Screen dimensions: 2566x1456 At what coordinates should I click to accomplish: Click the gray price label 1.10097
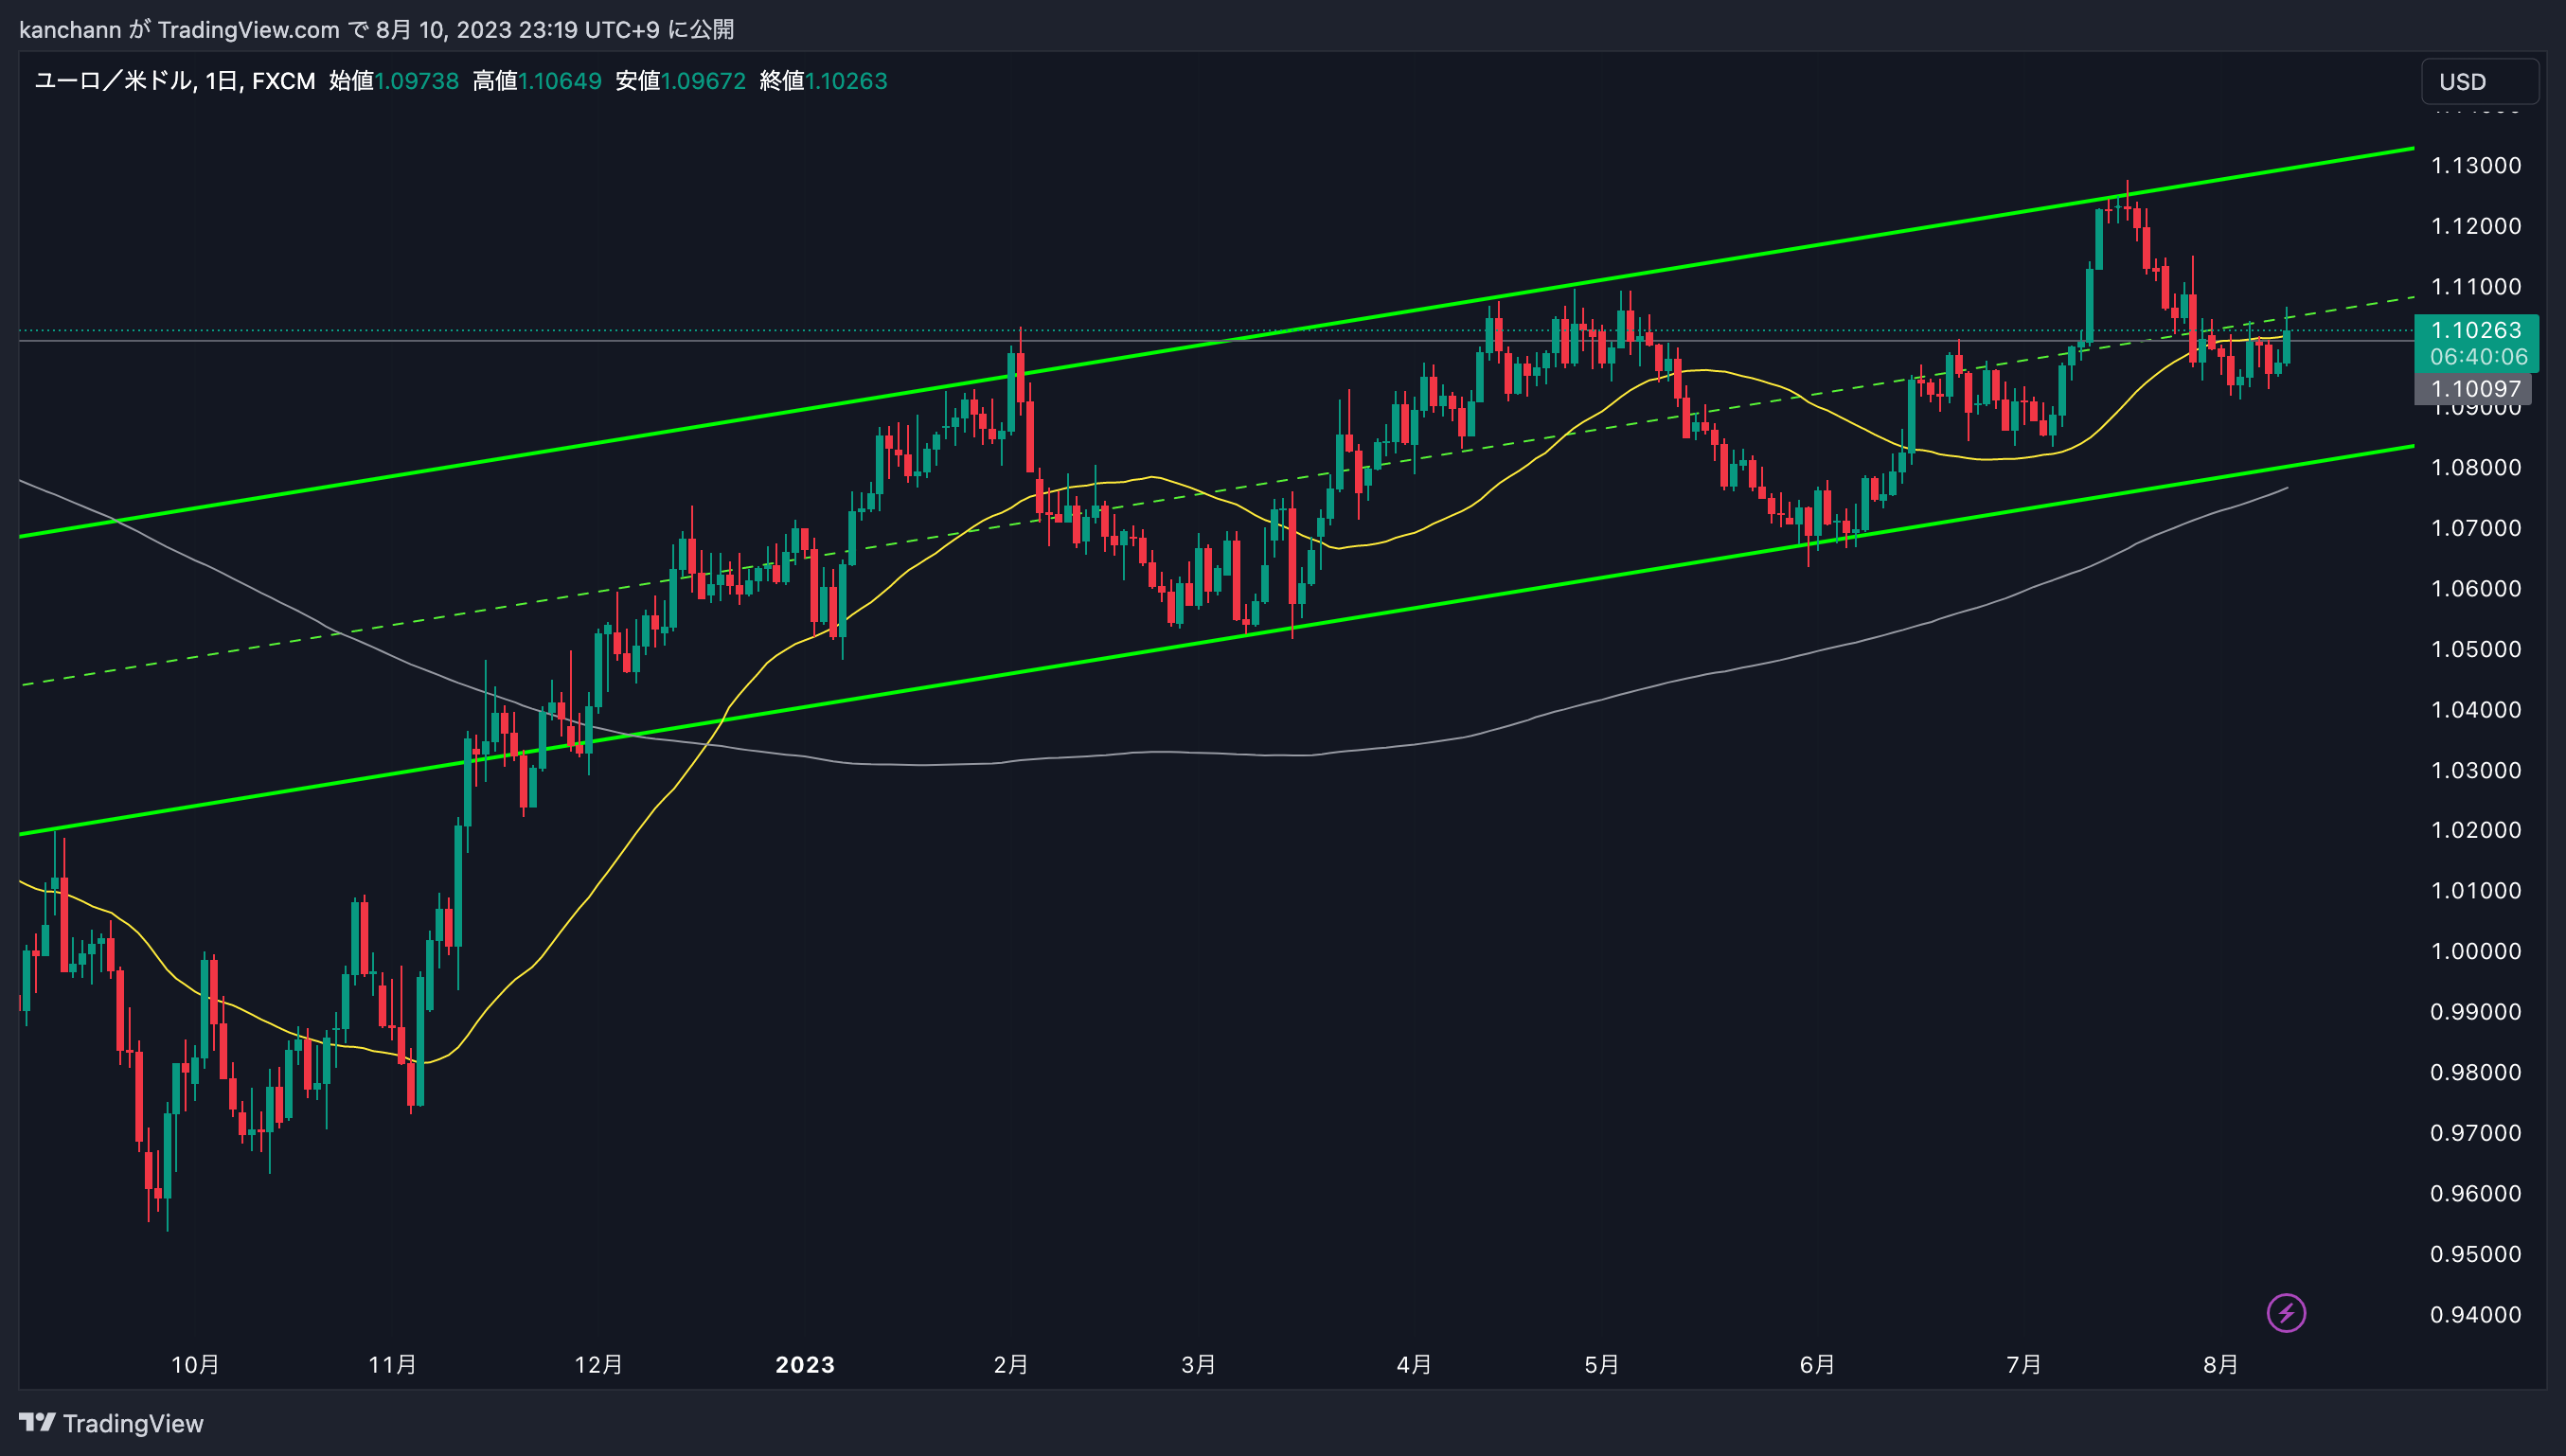coord(2475,389)
